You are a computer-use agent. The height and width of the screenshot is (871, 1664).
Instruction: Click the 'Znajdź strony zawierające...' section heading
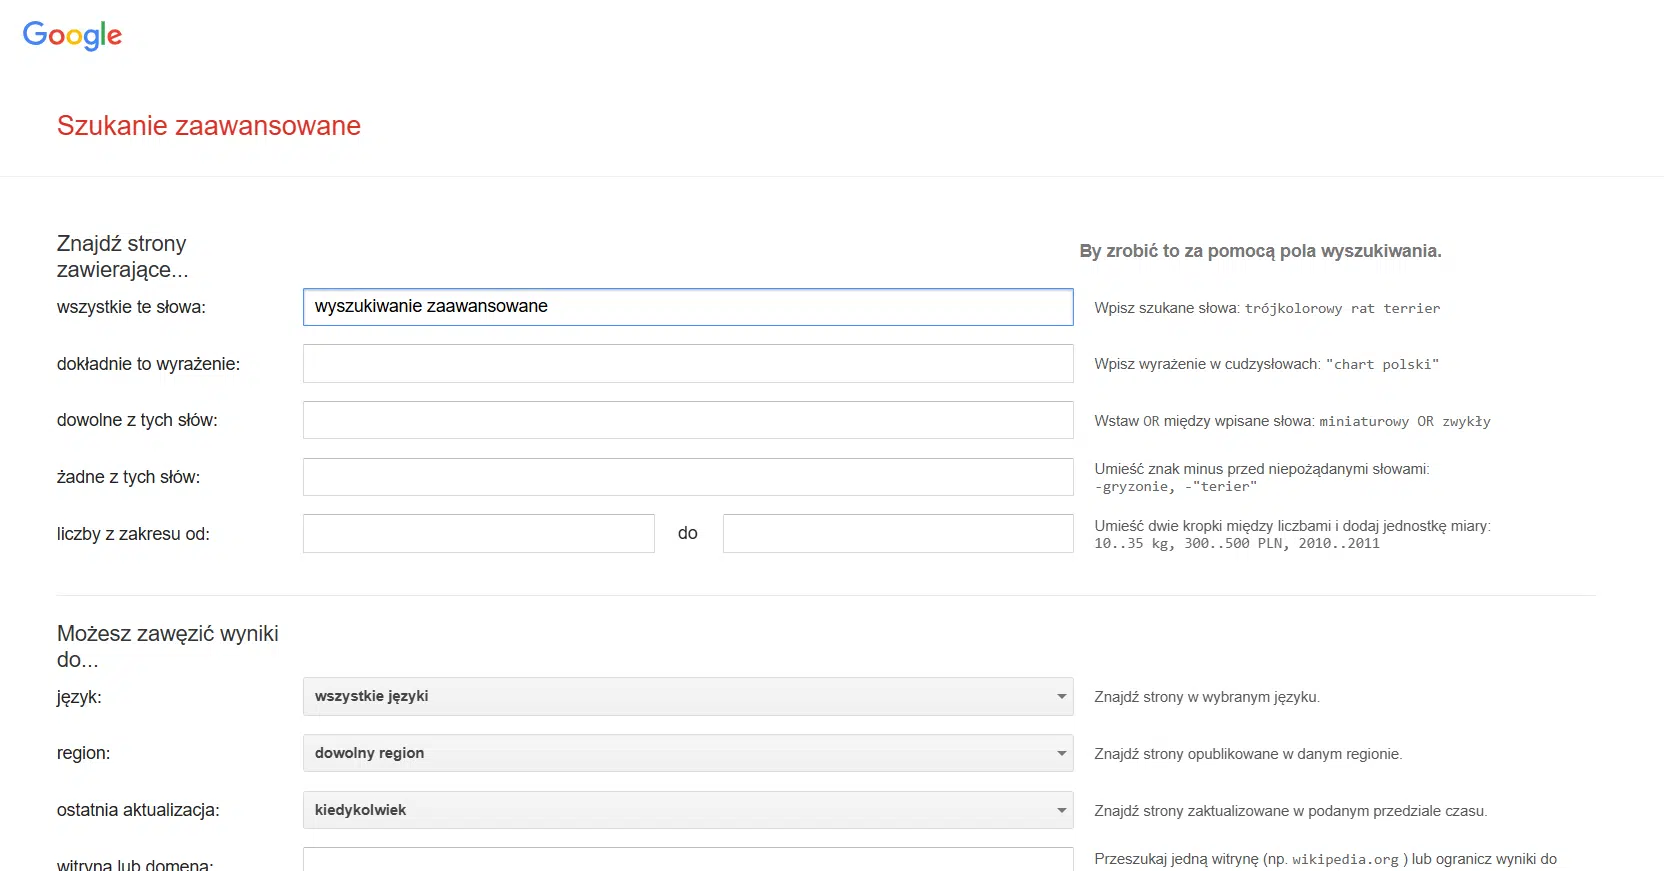[122, 257]
